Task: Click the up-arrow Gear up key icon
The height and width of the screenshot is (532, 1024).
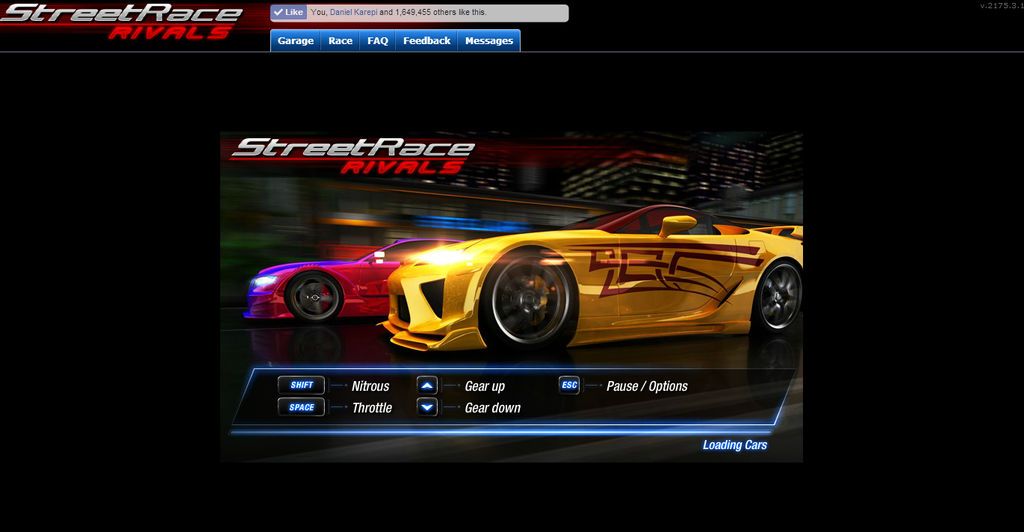Action: tap(427, 386)
